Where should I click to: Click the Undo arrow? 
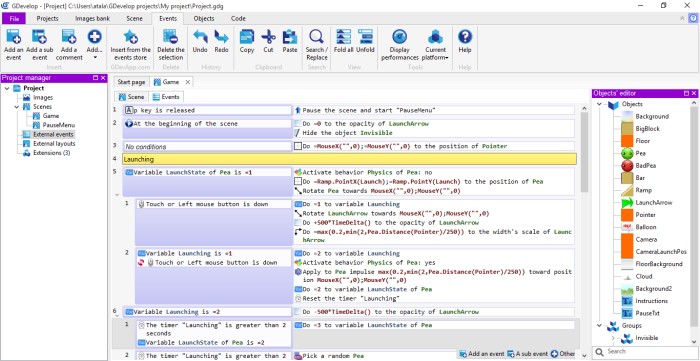pos(200,37)
